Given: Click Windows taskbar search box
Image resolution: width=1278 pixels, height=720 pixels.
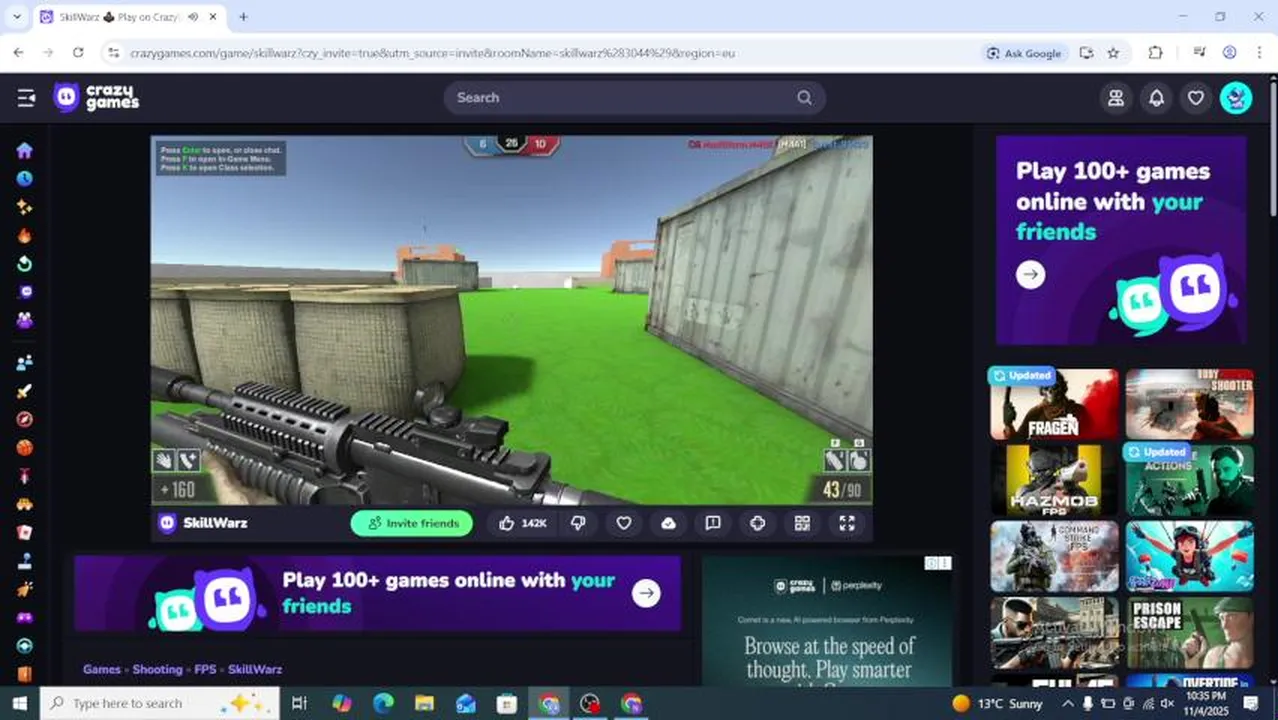Looking at the screenshot, I should (160, 703).
